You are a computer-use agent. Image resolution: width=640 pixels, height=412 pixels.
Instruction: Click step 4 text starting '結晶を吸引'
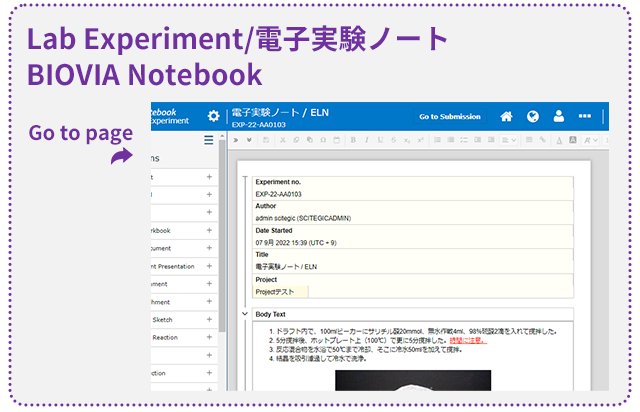tap(321, 359)
